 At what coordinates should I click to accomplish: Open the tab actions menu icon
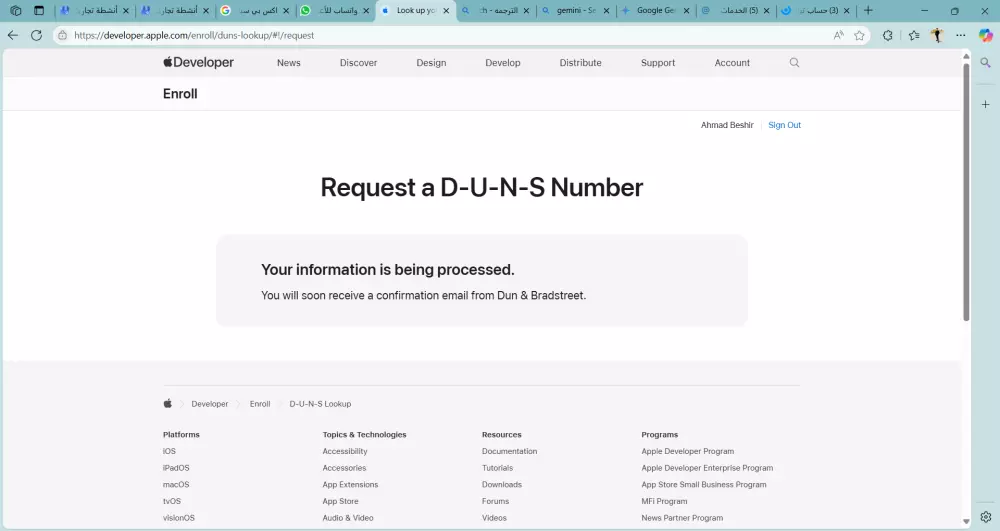coord(39,10)
